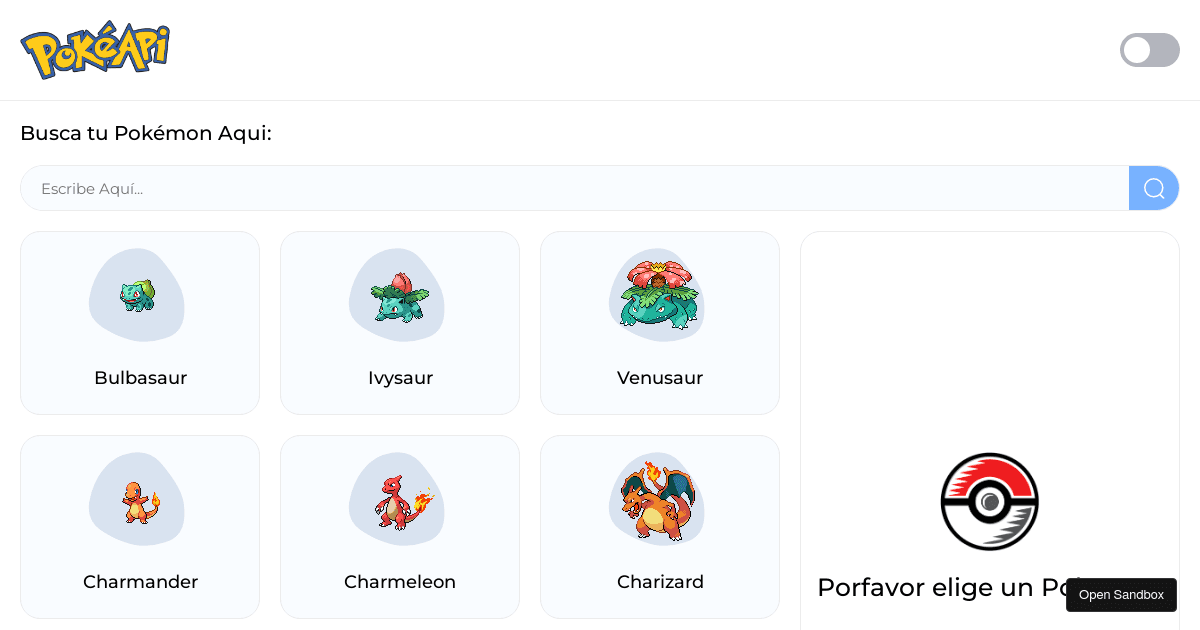Select the Charmeleon sprite image
Image resolution: width=1200 pixels, height=630 pixels.
point(397,499)
